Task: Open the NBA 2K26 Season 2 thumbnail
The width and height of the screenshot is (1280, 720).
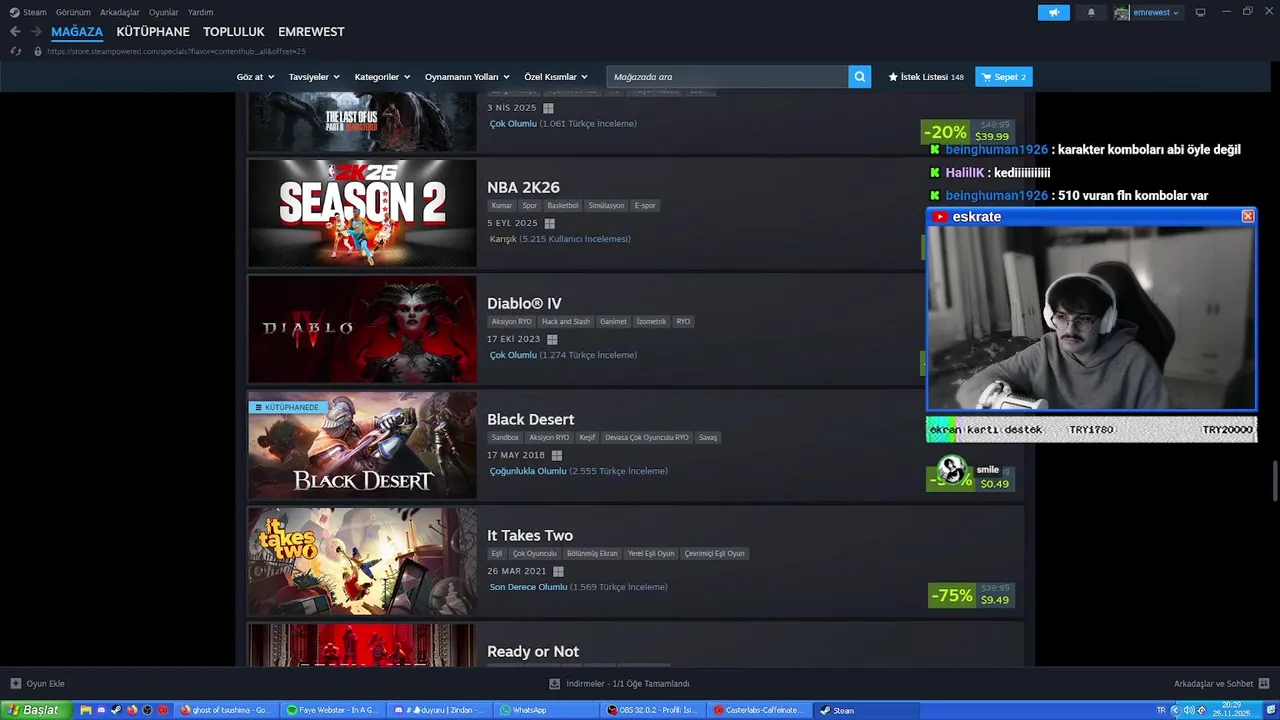Action: [x=362, y=213]
